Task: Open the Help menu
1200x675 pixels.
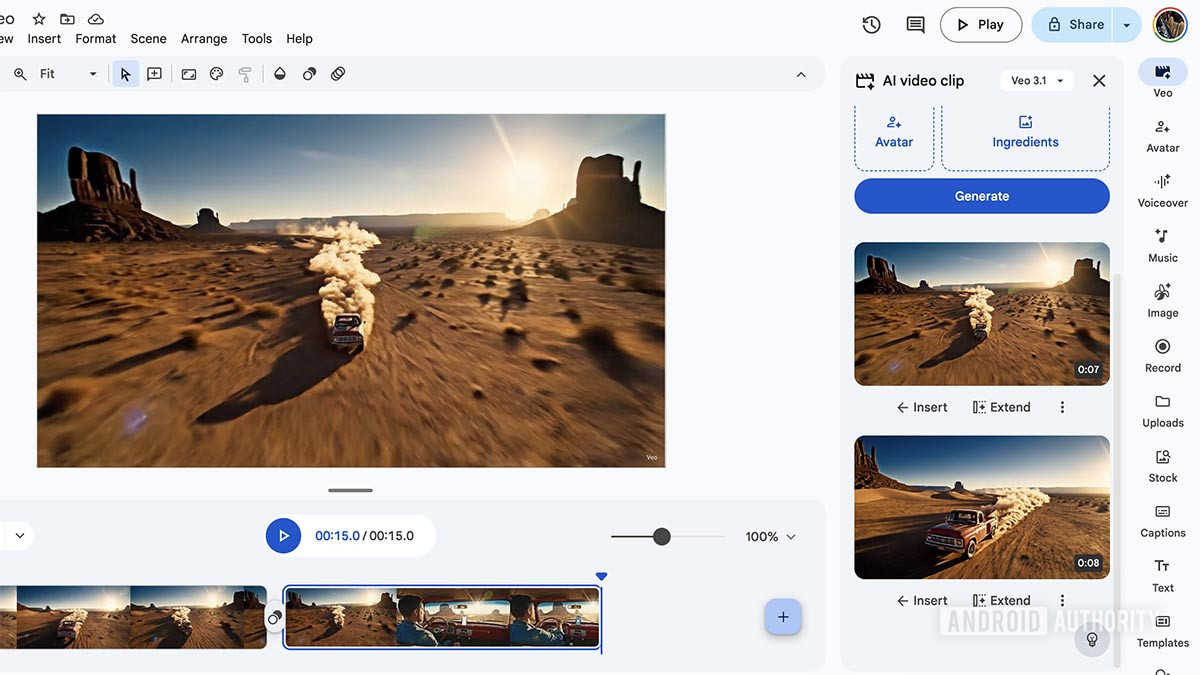Action: [x=300, y=39]
